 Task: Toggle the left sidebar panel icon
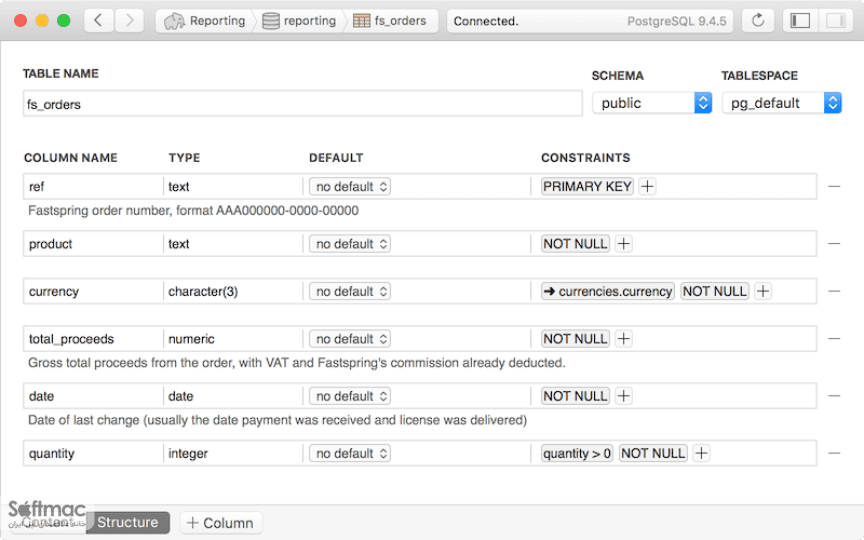pyautogui.click(x=800, y=21)
